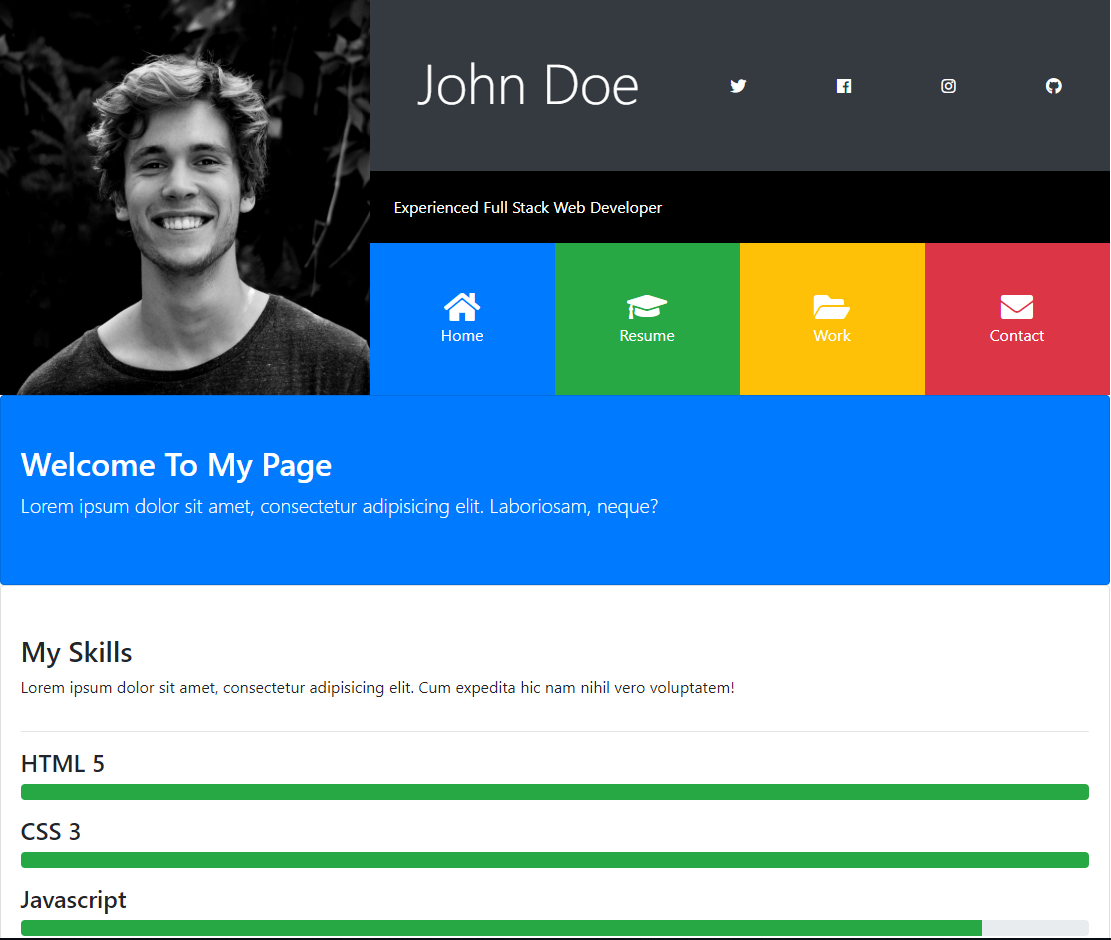Open the Instagram icon link
1111x940 pixels.
949,86
